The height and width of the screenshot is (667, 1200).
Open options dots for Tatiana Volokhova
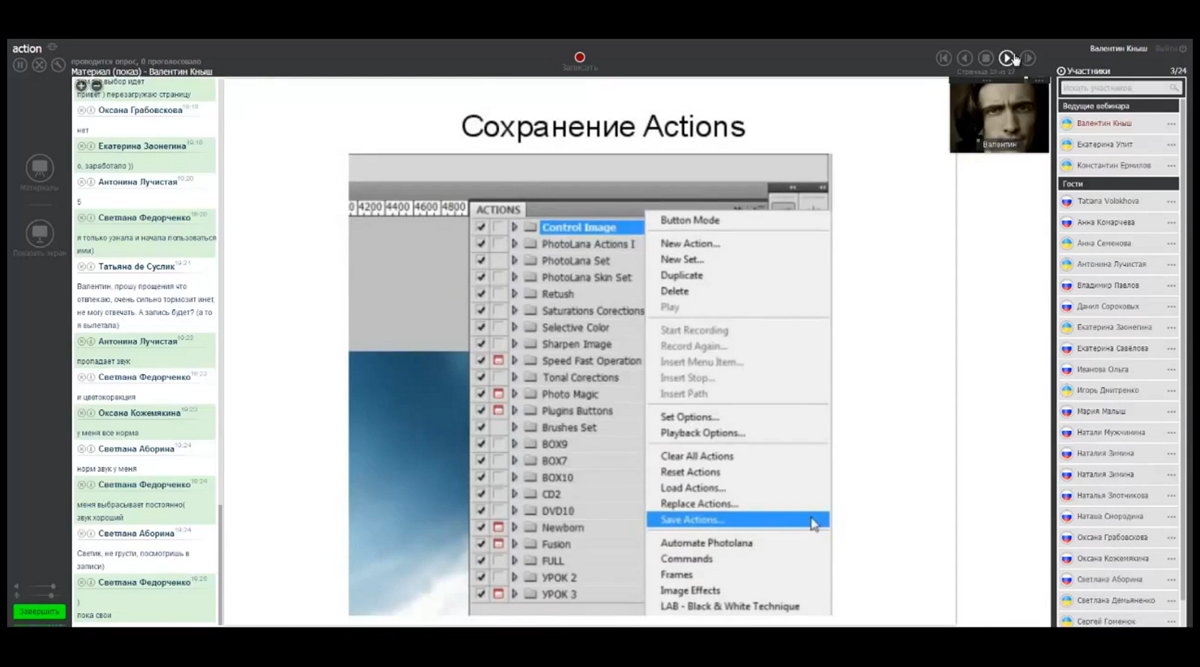click(x=1171, y=201)
